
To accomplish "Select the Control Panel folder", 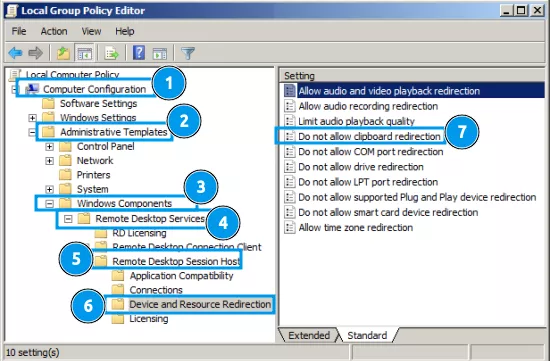I will pos(105,146).
